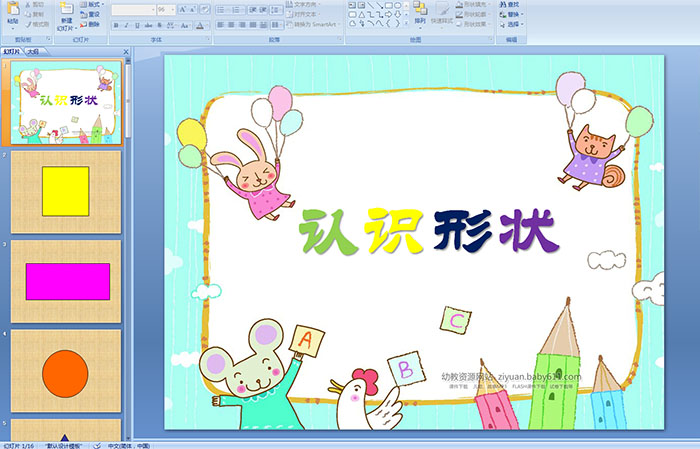Toggle Underline text formatting
Image resolution: width=700 pixels, height=449 pixels.
(x=137, y=24)
